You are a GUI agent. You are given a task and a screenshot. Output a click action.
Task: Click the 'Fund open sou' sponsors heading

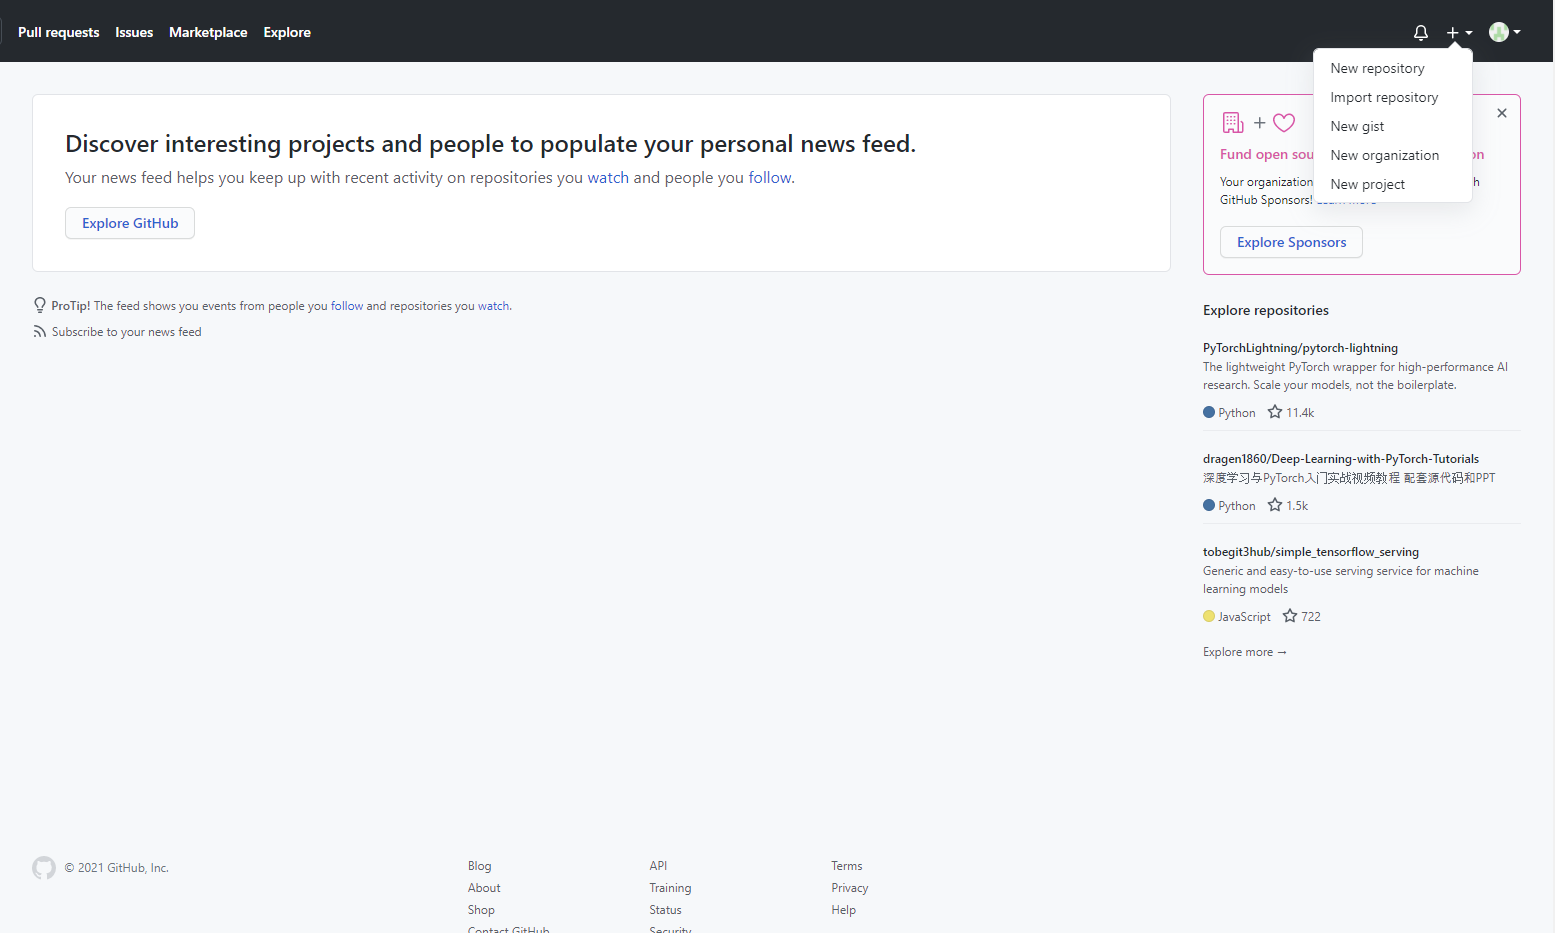coord(1267,154)
